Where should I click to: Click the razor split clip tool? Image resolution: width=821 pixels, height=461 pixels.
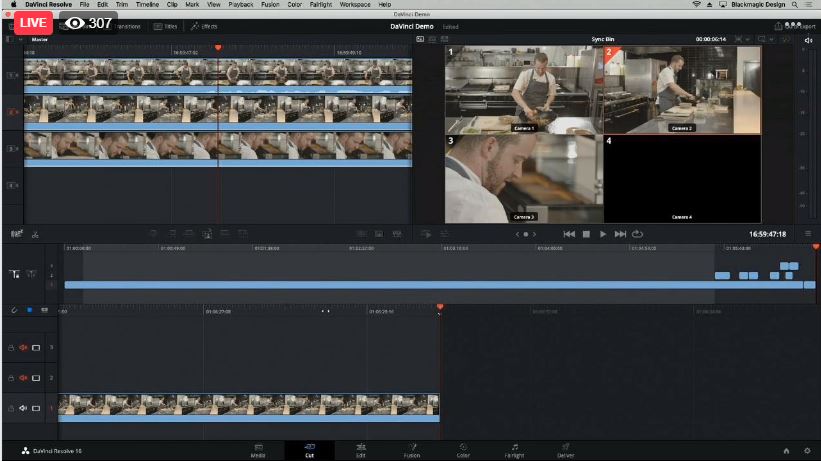[35, 234]
